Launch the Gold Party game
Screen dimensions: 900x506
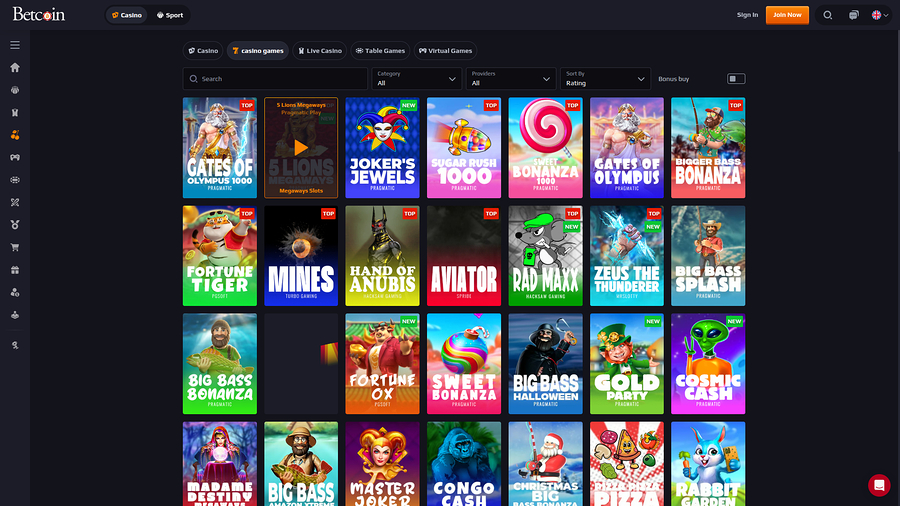pyautogui.click(x=627, y=364)
